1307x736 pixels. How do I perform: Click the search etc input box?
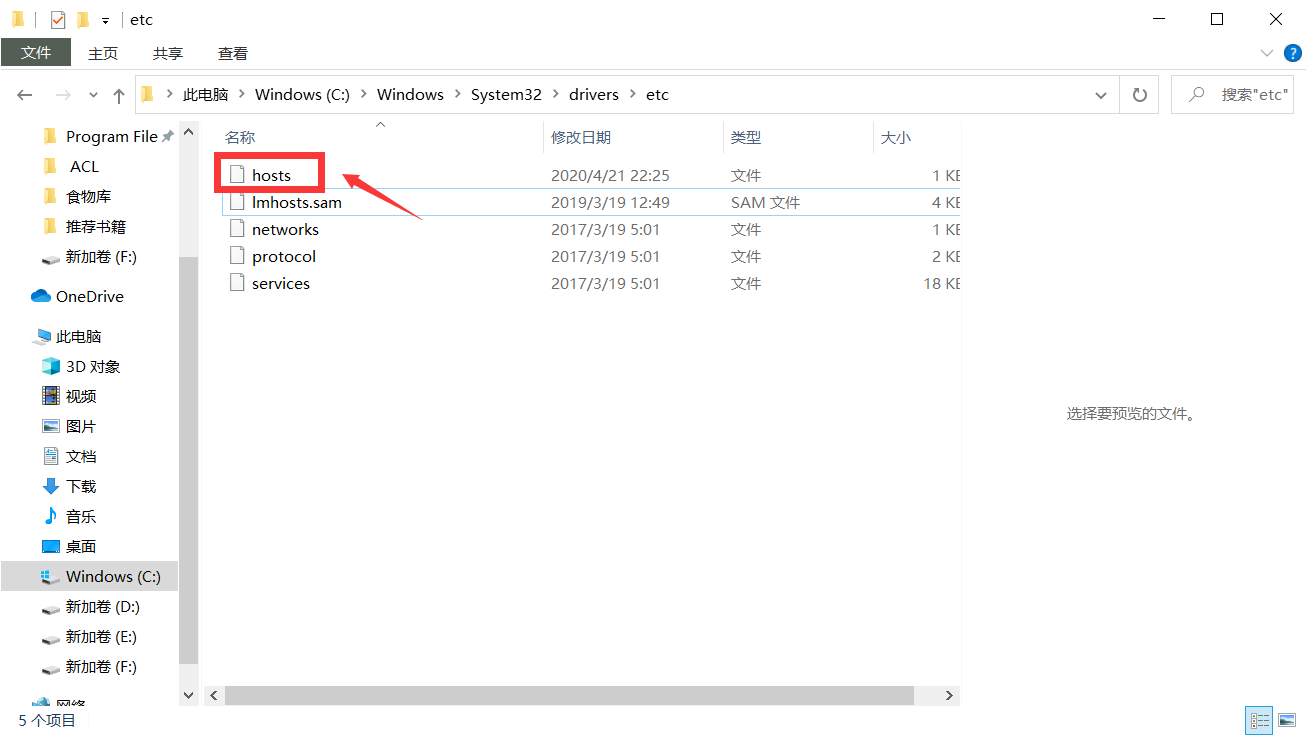pos(1232,95)
